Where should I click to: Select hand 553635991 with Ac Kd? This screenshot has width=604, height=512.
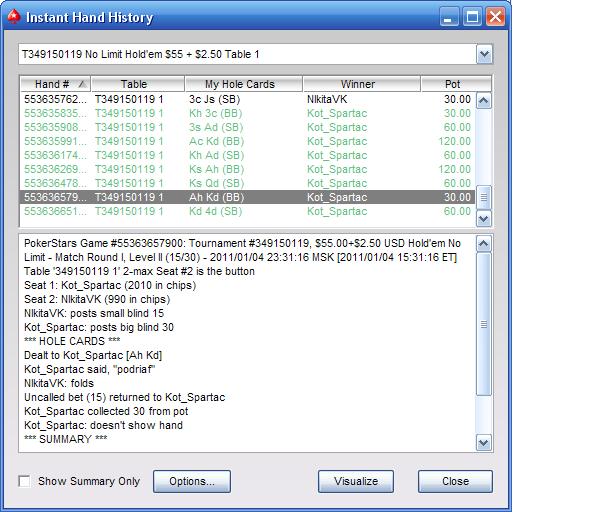tap(247, 141)
